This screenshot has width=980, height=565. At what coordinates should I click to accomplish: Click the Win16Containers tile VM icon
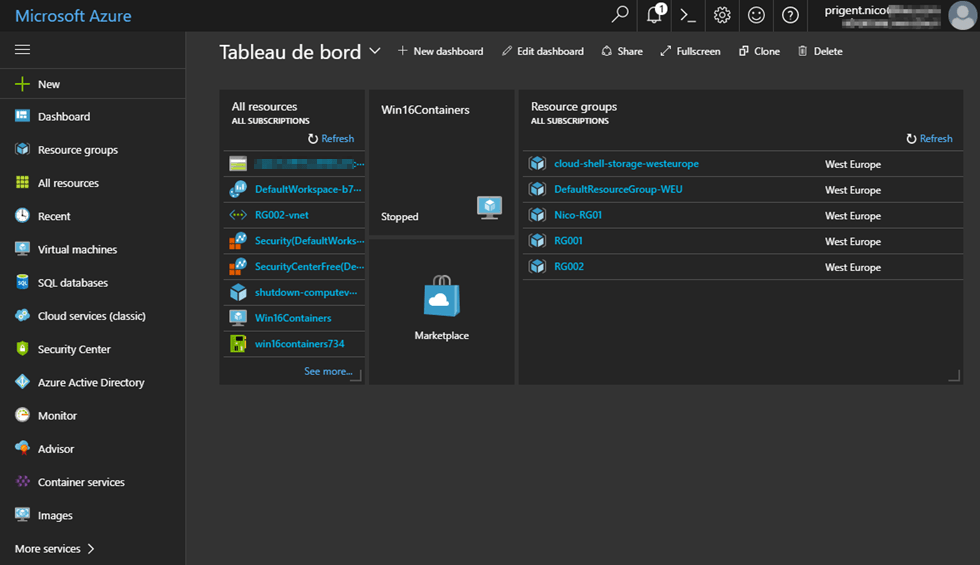coord(489,208)
